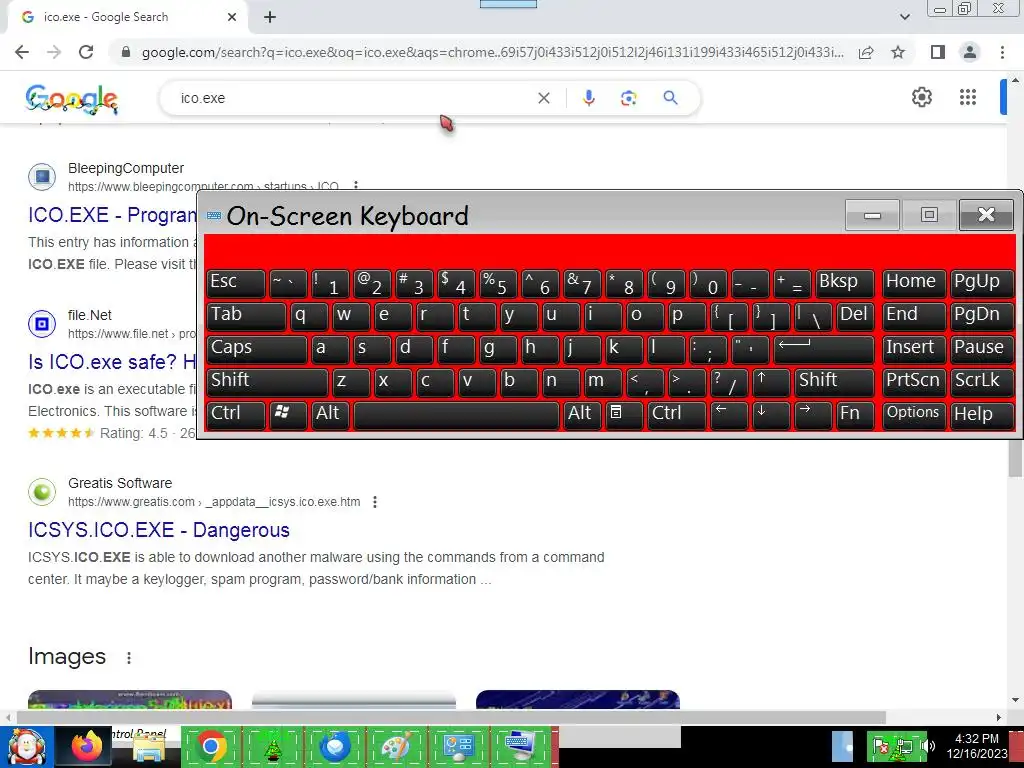Toggle the right Shift key
Viewport: 1024px width, 768px height.
(834, 382)
